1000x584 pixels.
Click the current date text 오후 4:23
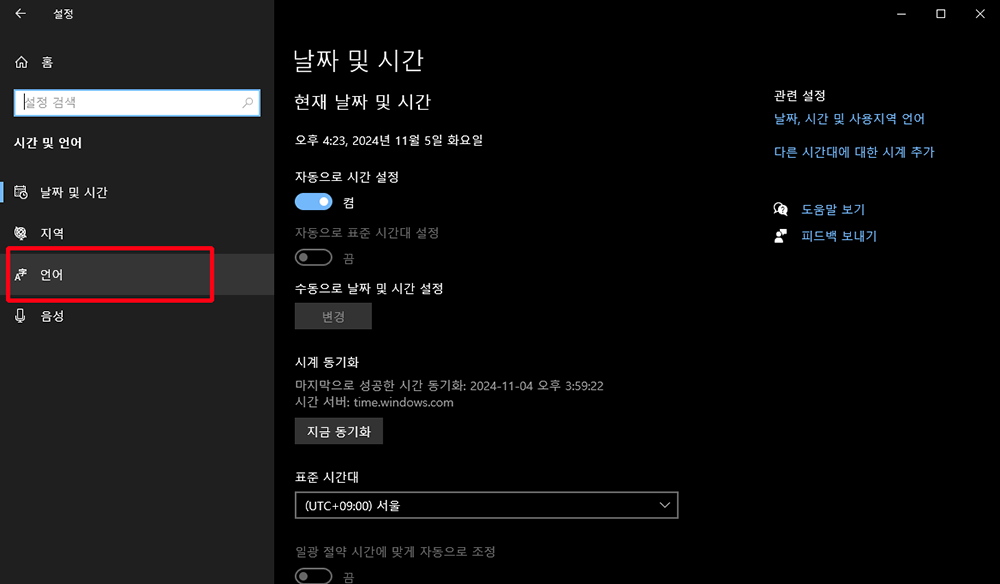[x=388, y=140]
